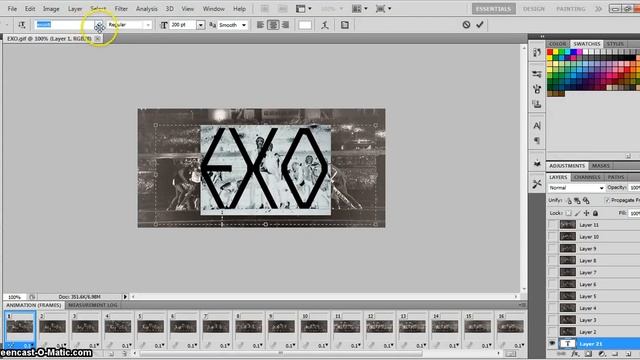Select the Layer 3 row
Viewport: 640px width, 360px height.
pyautogui.click(x=593, y=320)
